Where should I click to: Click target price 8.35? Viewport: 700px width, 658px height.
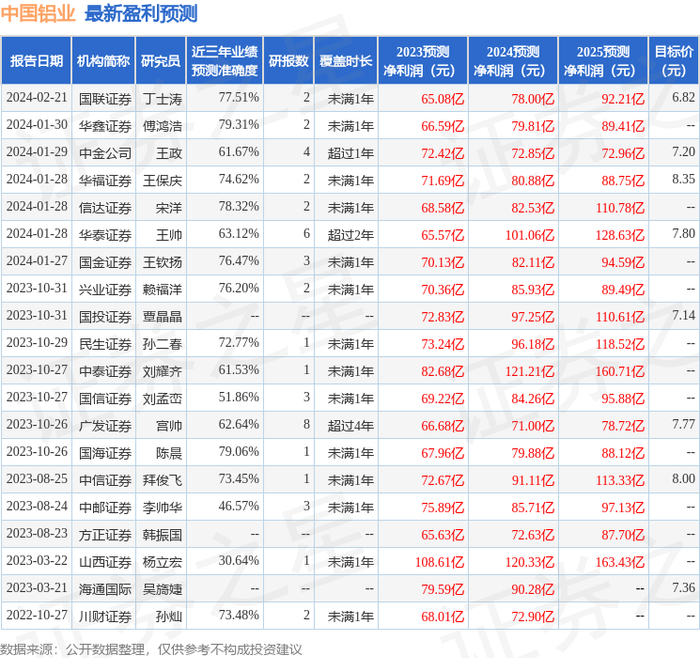coord(683,179)
